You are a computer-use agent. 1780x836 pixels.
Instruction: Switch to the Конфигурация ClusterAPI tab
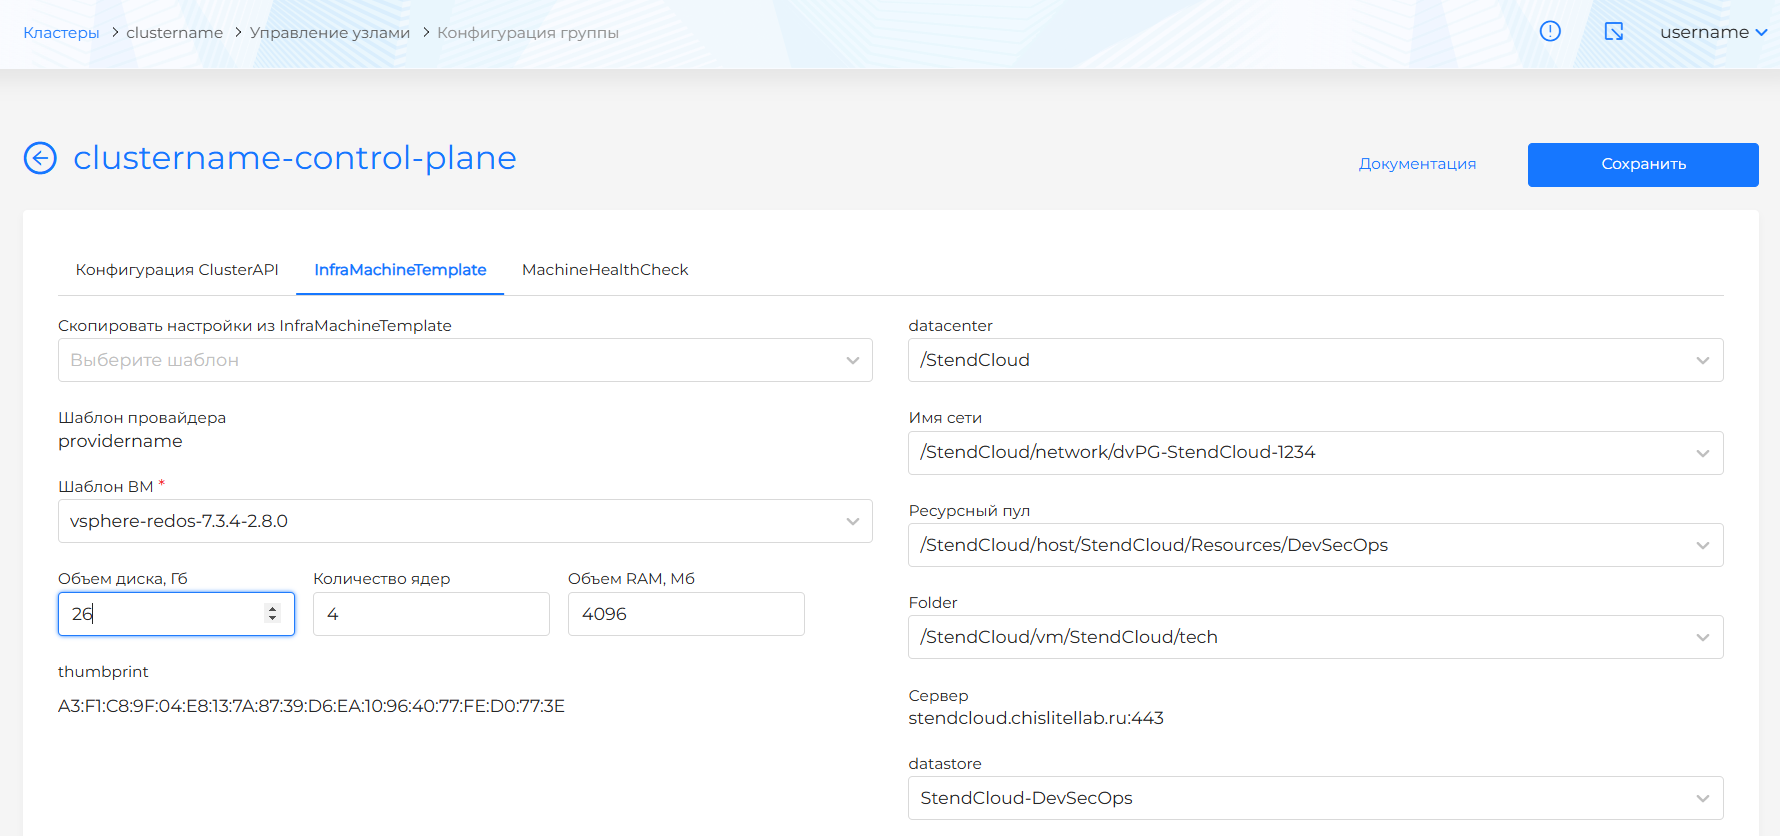click(x=177, y=270)
